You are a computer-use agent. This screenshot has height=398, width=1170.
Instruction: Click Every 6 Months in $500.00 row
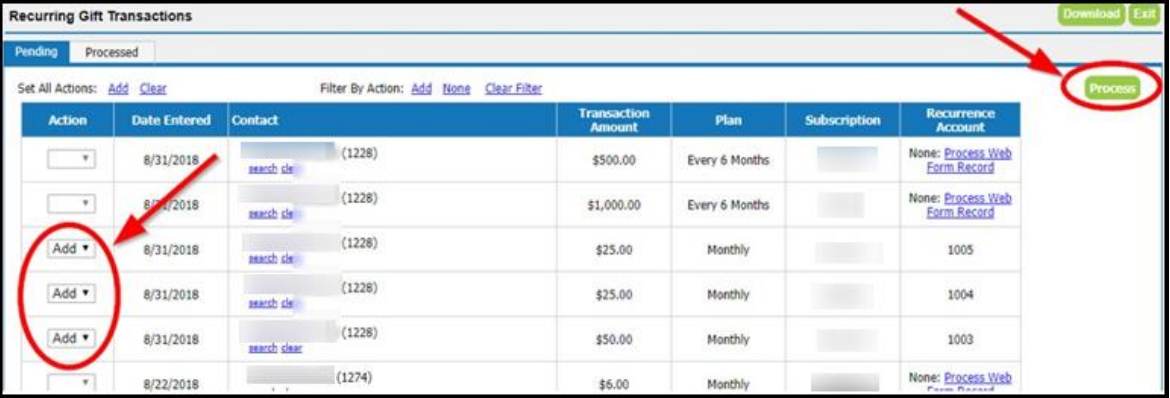coord(728,161)
